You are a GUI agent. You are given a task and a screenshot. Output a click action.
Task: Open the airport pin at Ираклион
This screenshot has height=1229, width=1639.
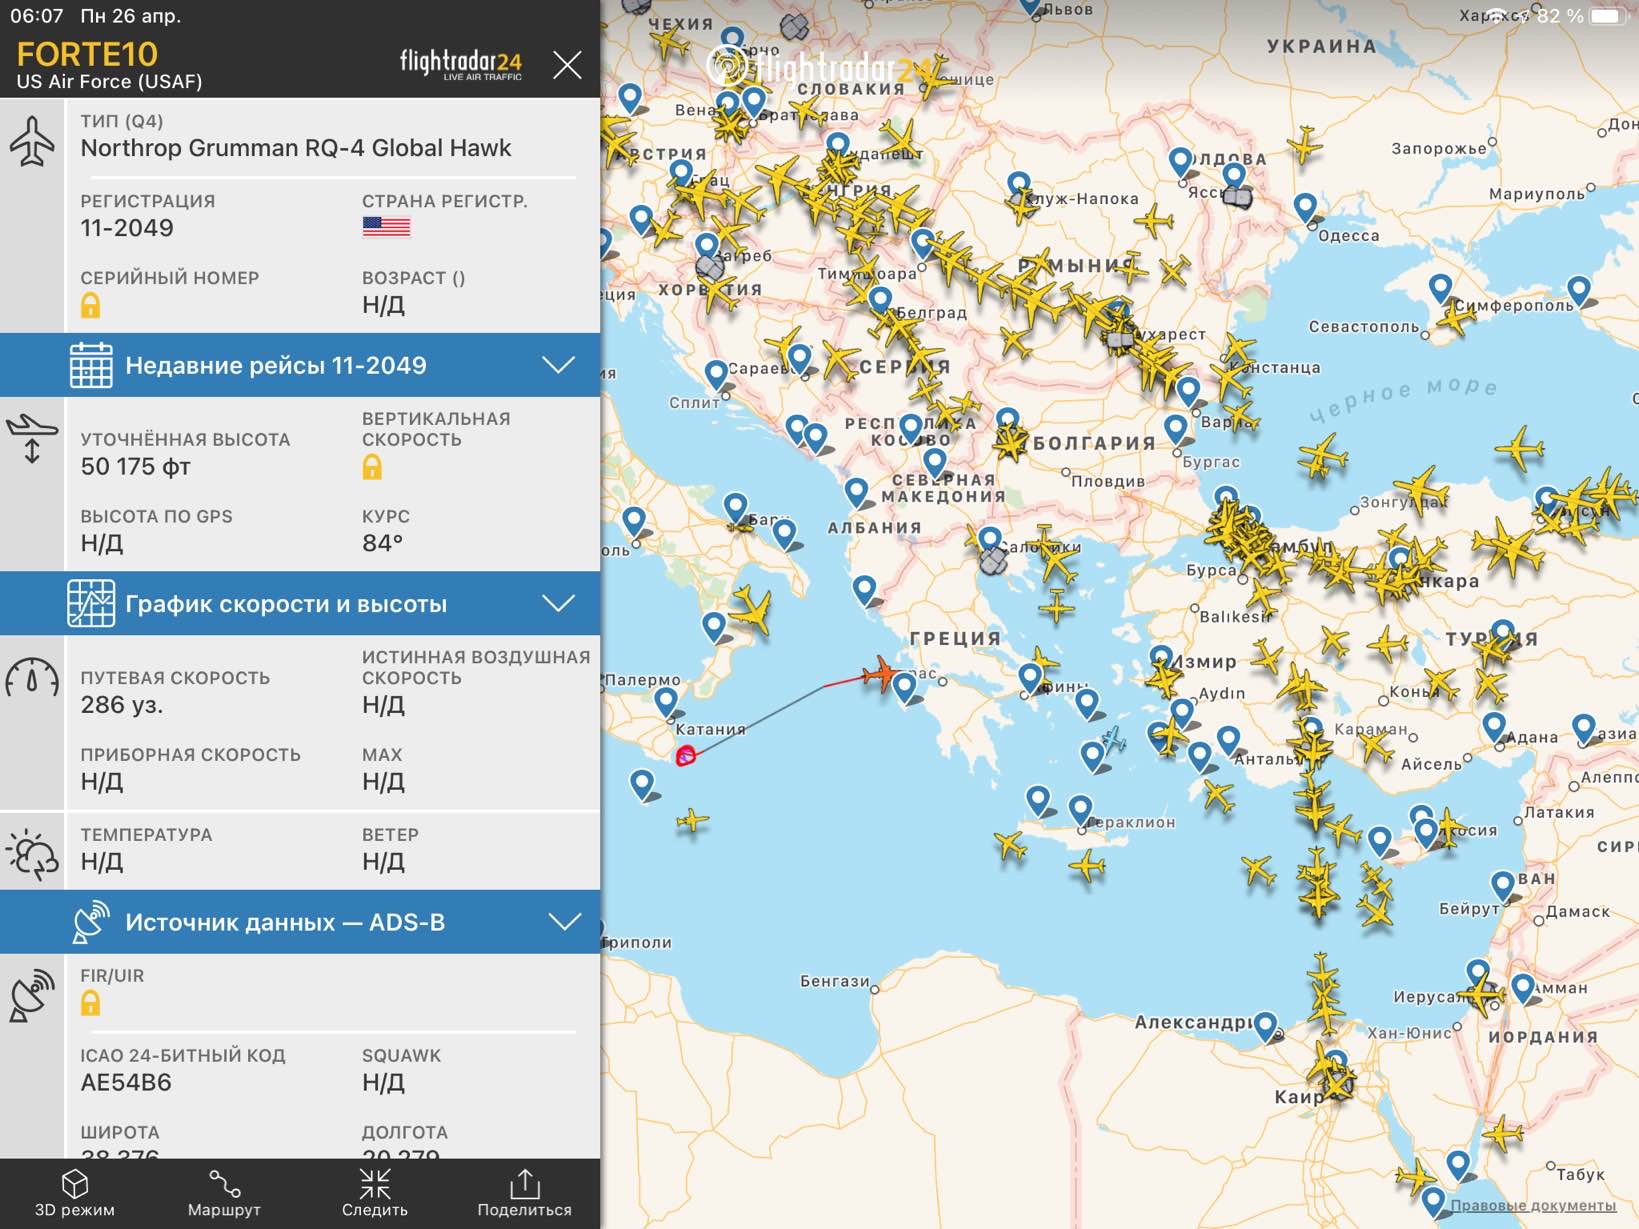tap(1080, 811)
